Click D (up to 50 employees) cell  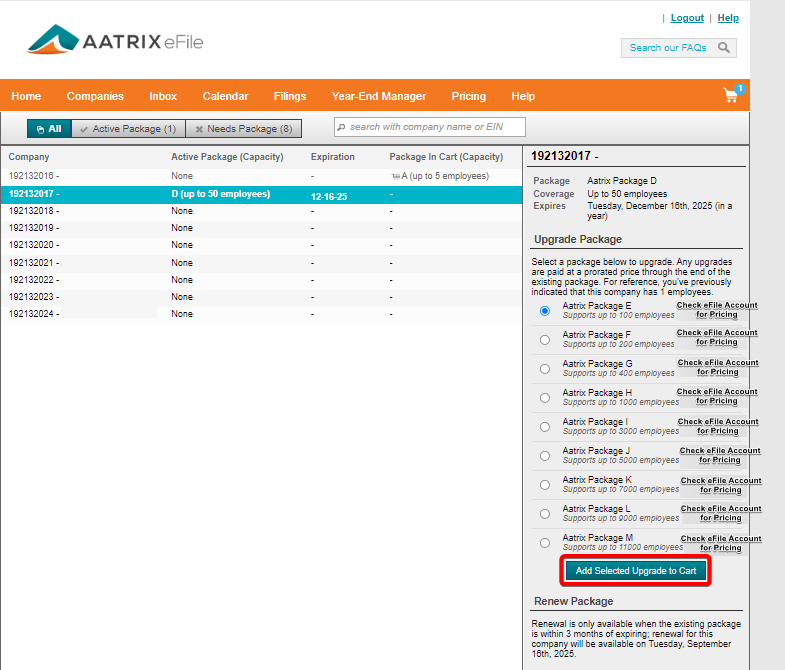coord(221,194)
